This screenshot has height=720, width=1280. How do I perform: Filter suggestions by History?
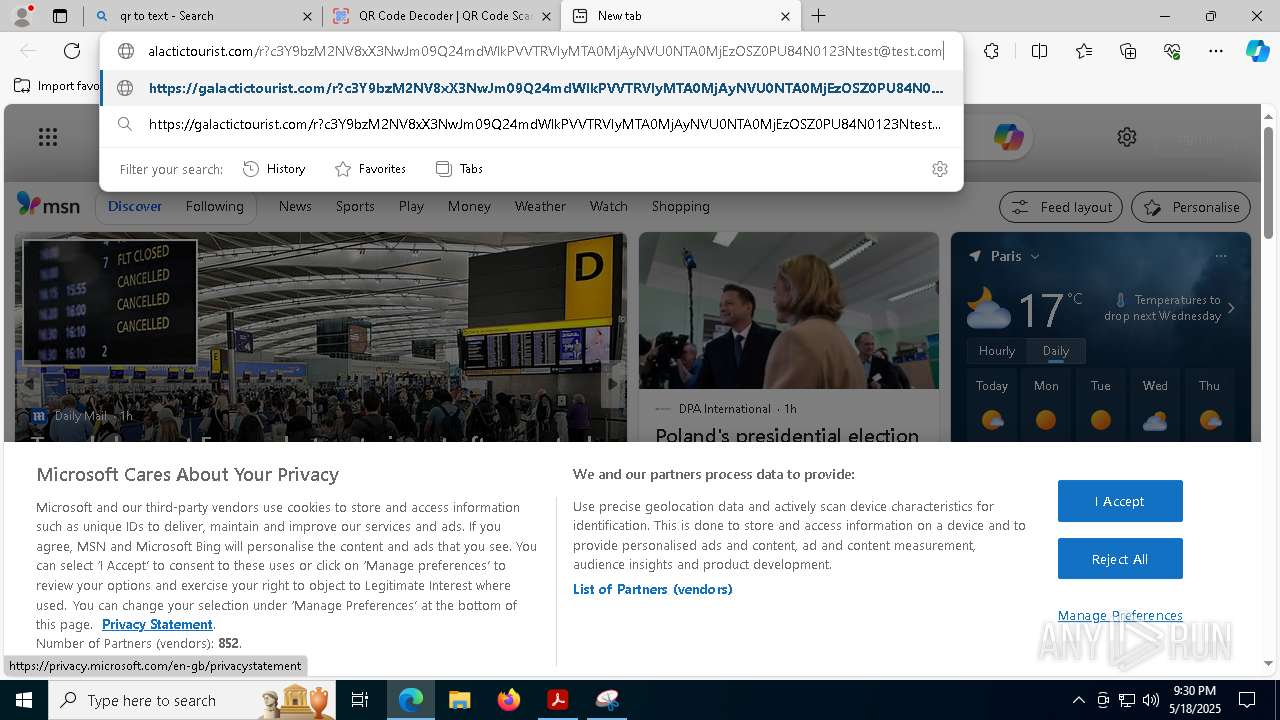274,169
